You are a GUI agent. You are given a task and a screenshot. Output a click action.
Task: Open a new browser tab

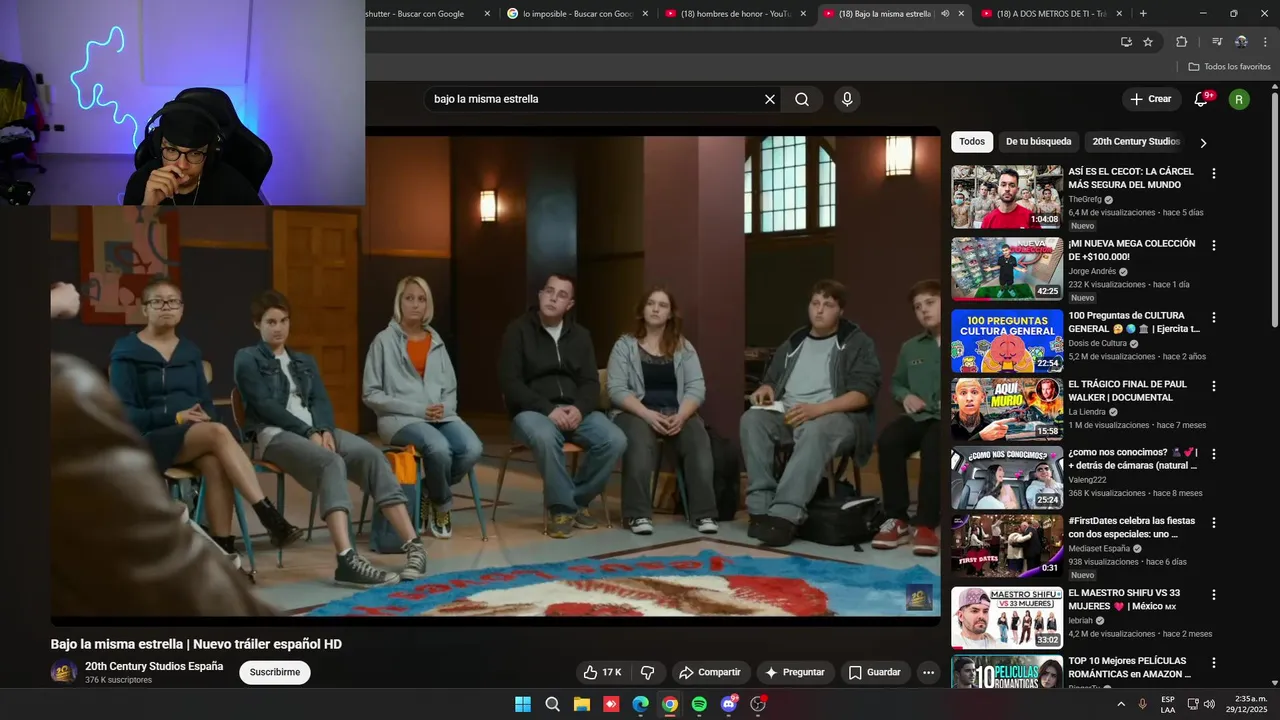(1143, 13)
